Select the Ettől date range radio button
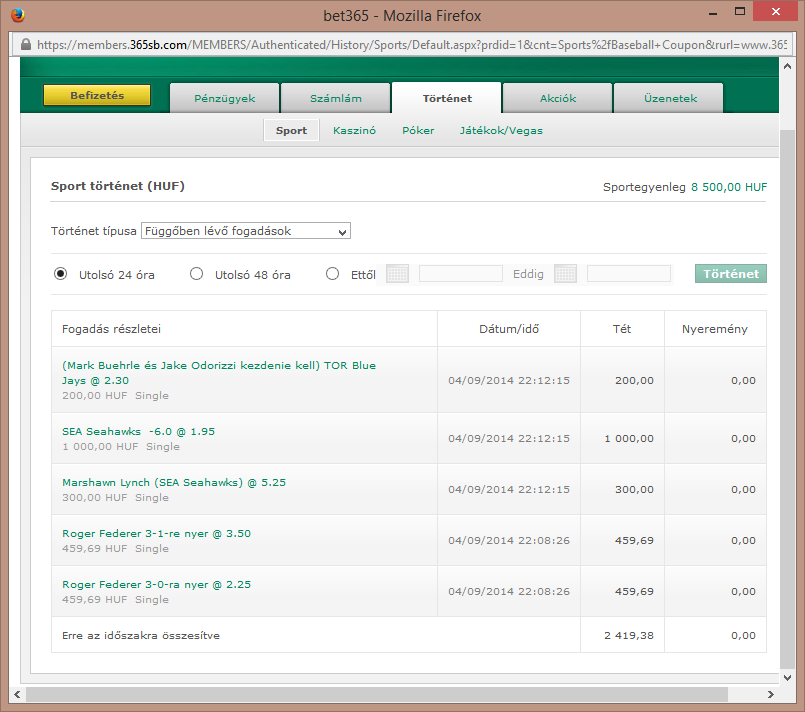 click(332, 274)
